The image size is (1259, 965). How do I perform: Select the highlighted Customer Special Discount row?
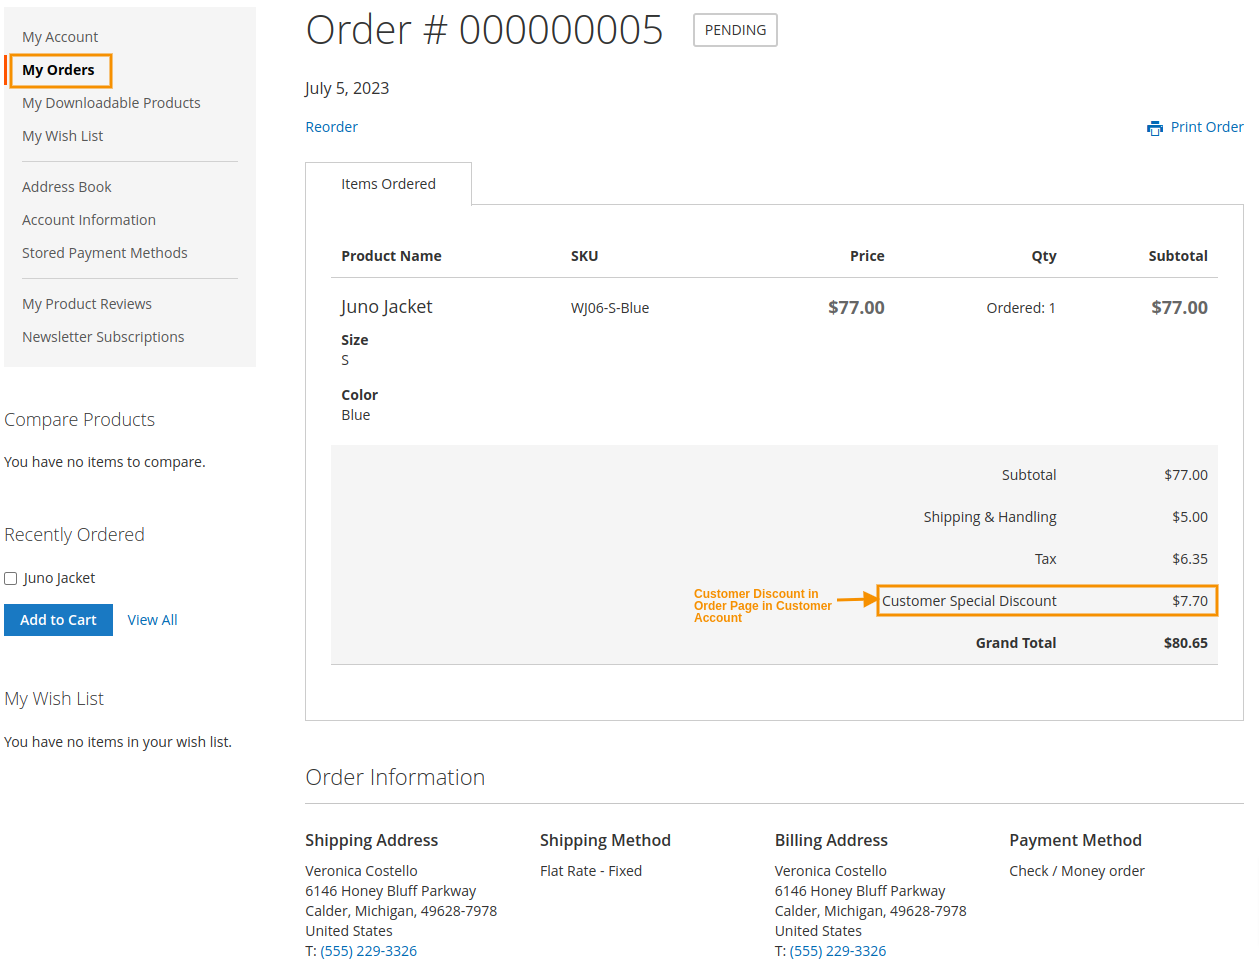(x=1047, y=600)
